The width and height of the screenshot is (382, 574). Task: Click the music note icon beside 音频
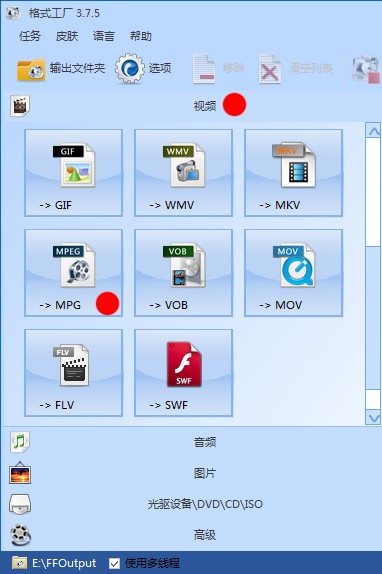pyautogui.click(x=20, y=442)
